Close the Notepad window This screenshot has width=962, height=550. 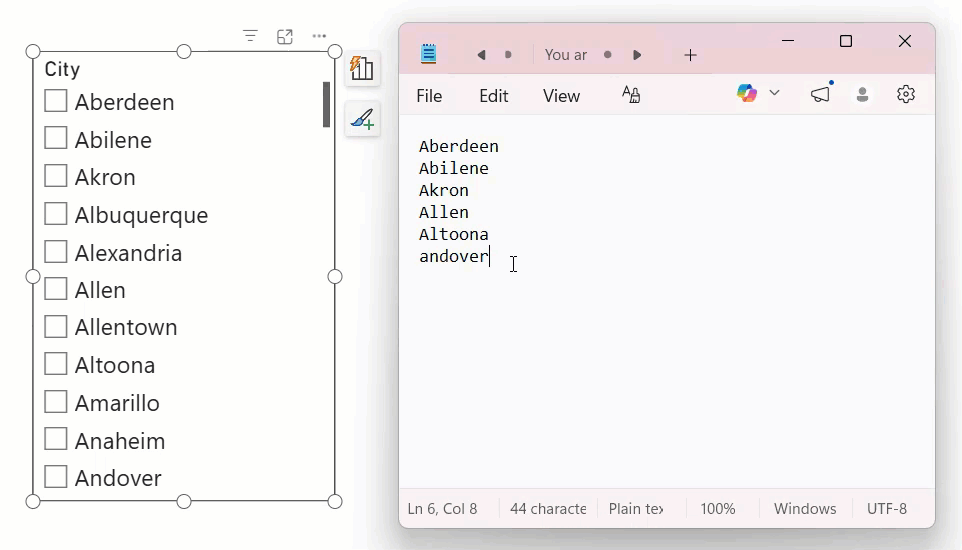point(904,41)
